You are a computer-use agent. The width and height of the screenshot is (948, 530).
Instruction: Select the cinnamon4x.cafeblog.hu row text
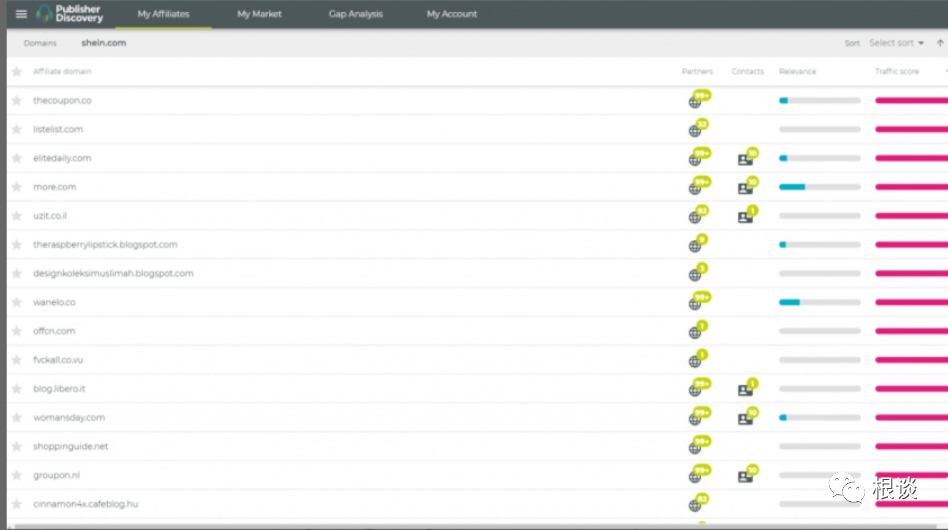pos(86,504)
